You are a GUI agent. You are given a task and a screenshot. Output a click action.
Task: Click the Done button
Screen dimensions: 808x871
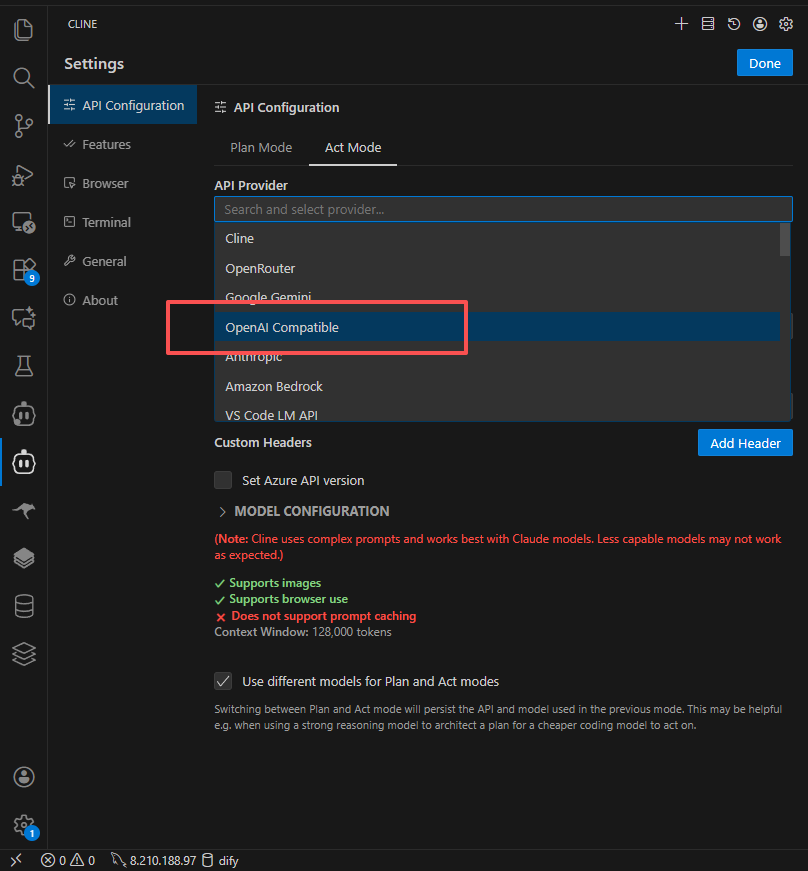point(764,62)
